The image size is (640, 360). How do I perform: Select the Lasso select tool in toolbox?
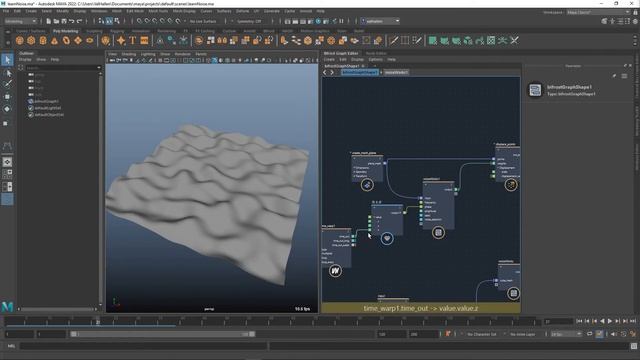pyautogui.click(x=7, y=73)
